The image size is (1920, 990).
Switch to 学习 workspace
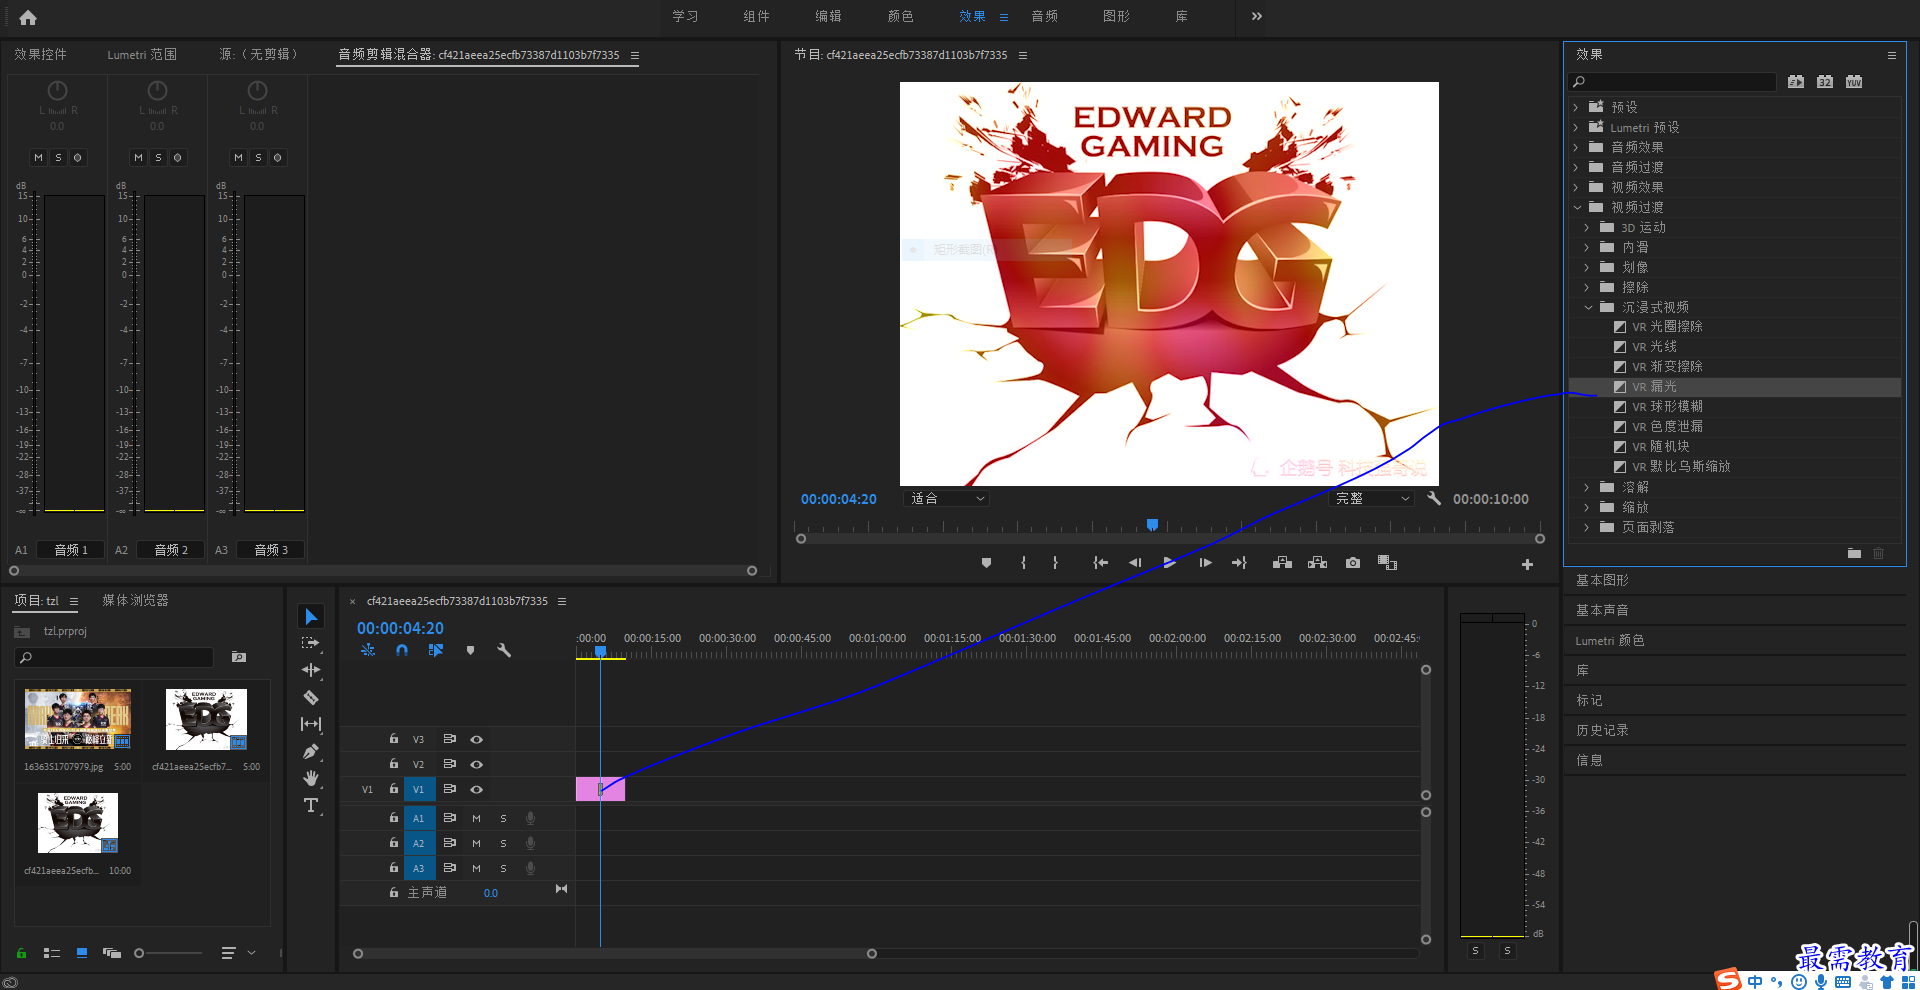point(685,16)
